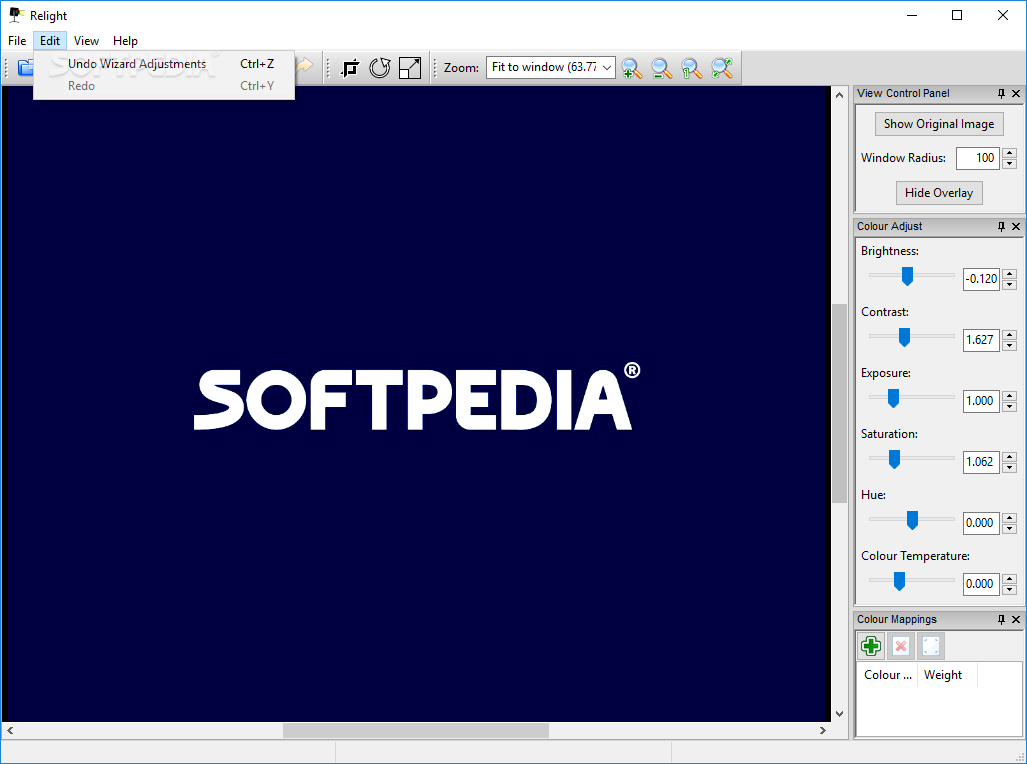Click the Resize image icon

[x=410, y=67]
